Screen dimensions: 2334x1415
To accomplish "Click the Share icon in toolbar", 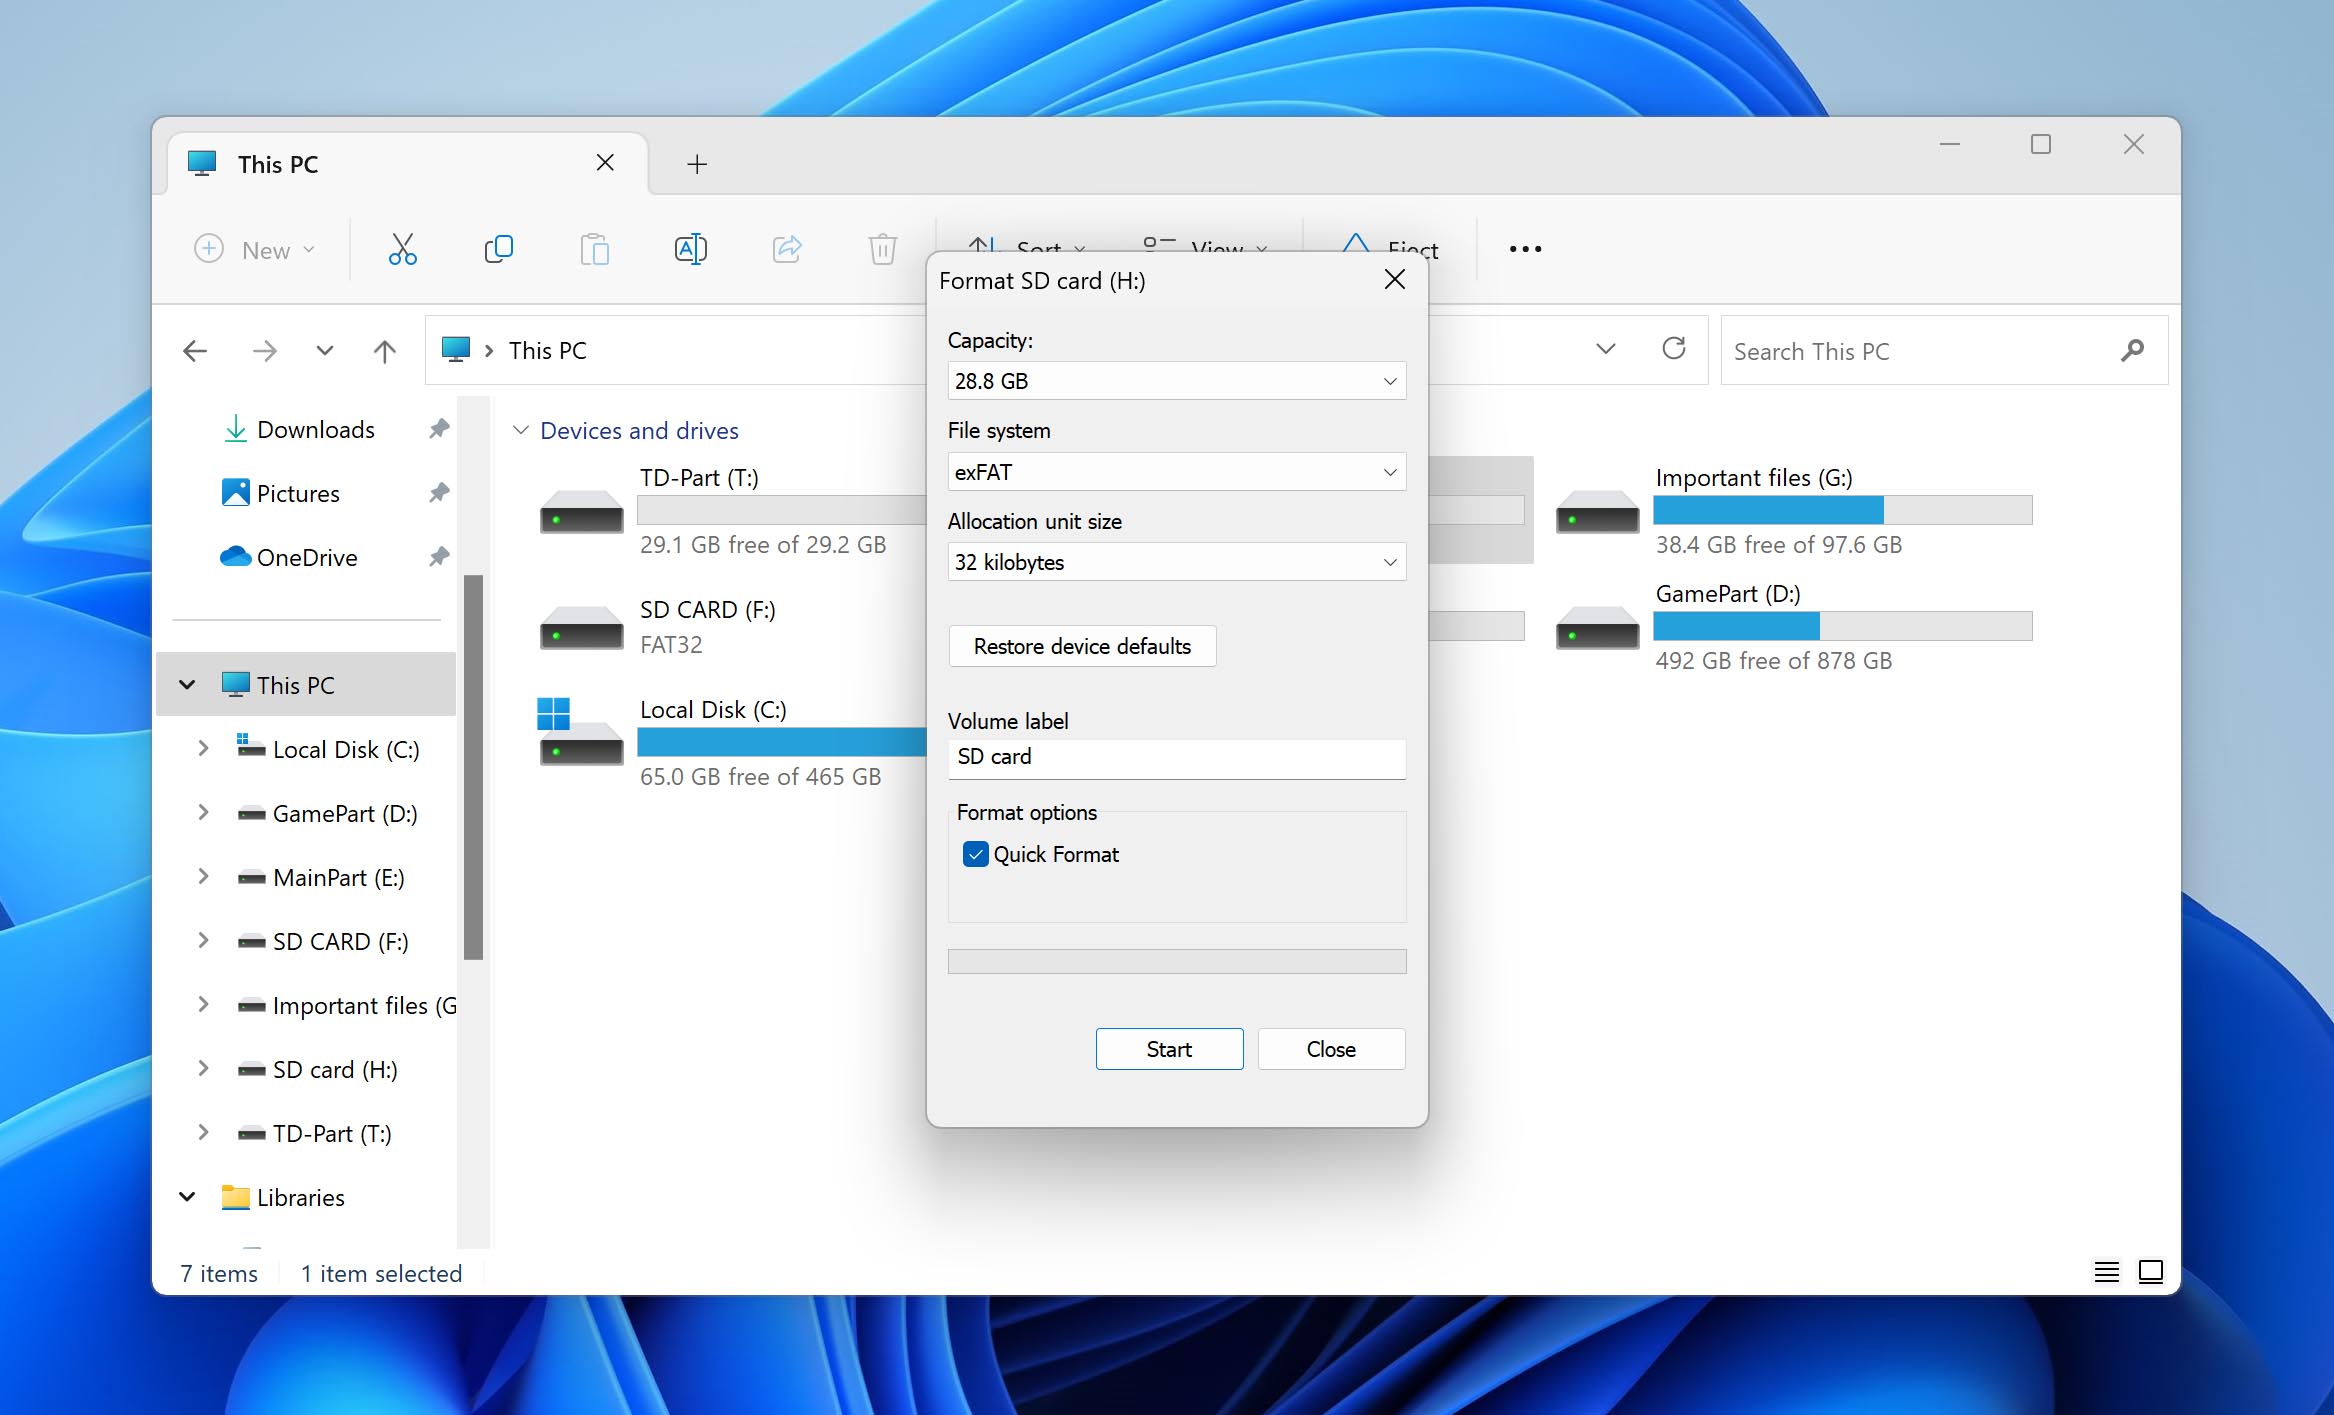I will (x=787, y=249).
